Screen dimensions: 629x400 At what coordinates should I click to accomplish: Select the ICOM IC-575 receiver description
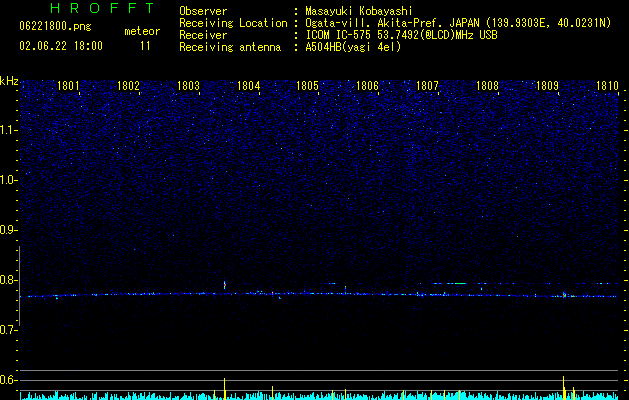coord(401,35)
